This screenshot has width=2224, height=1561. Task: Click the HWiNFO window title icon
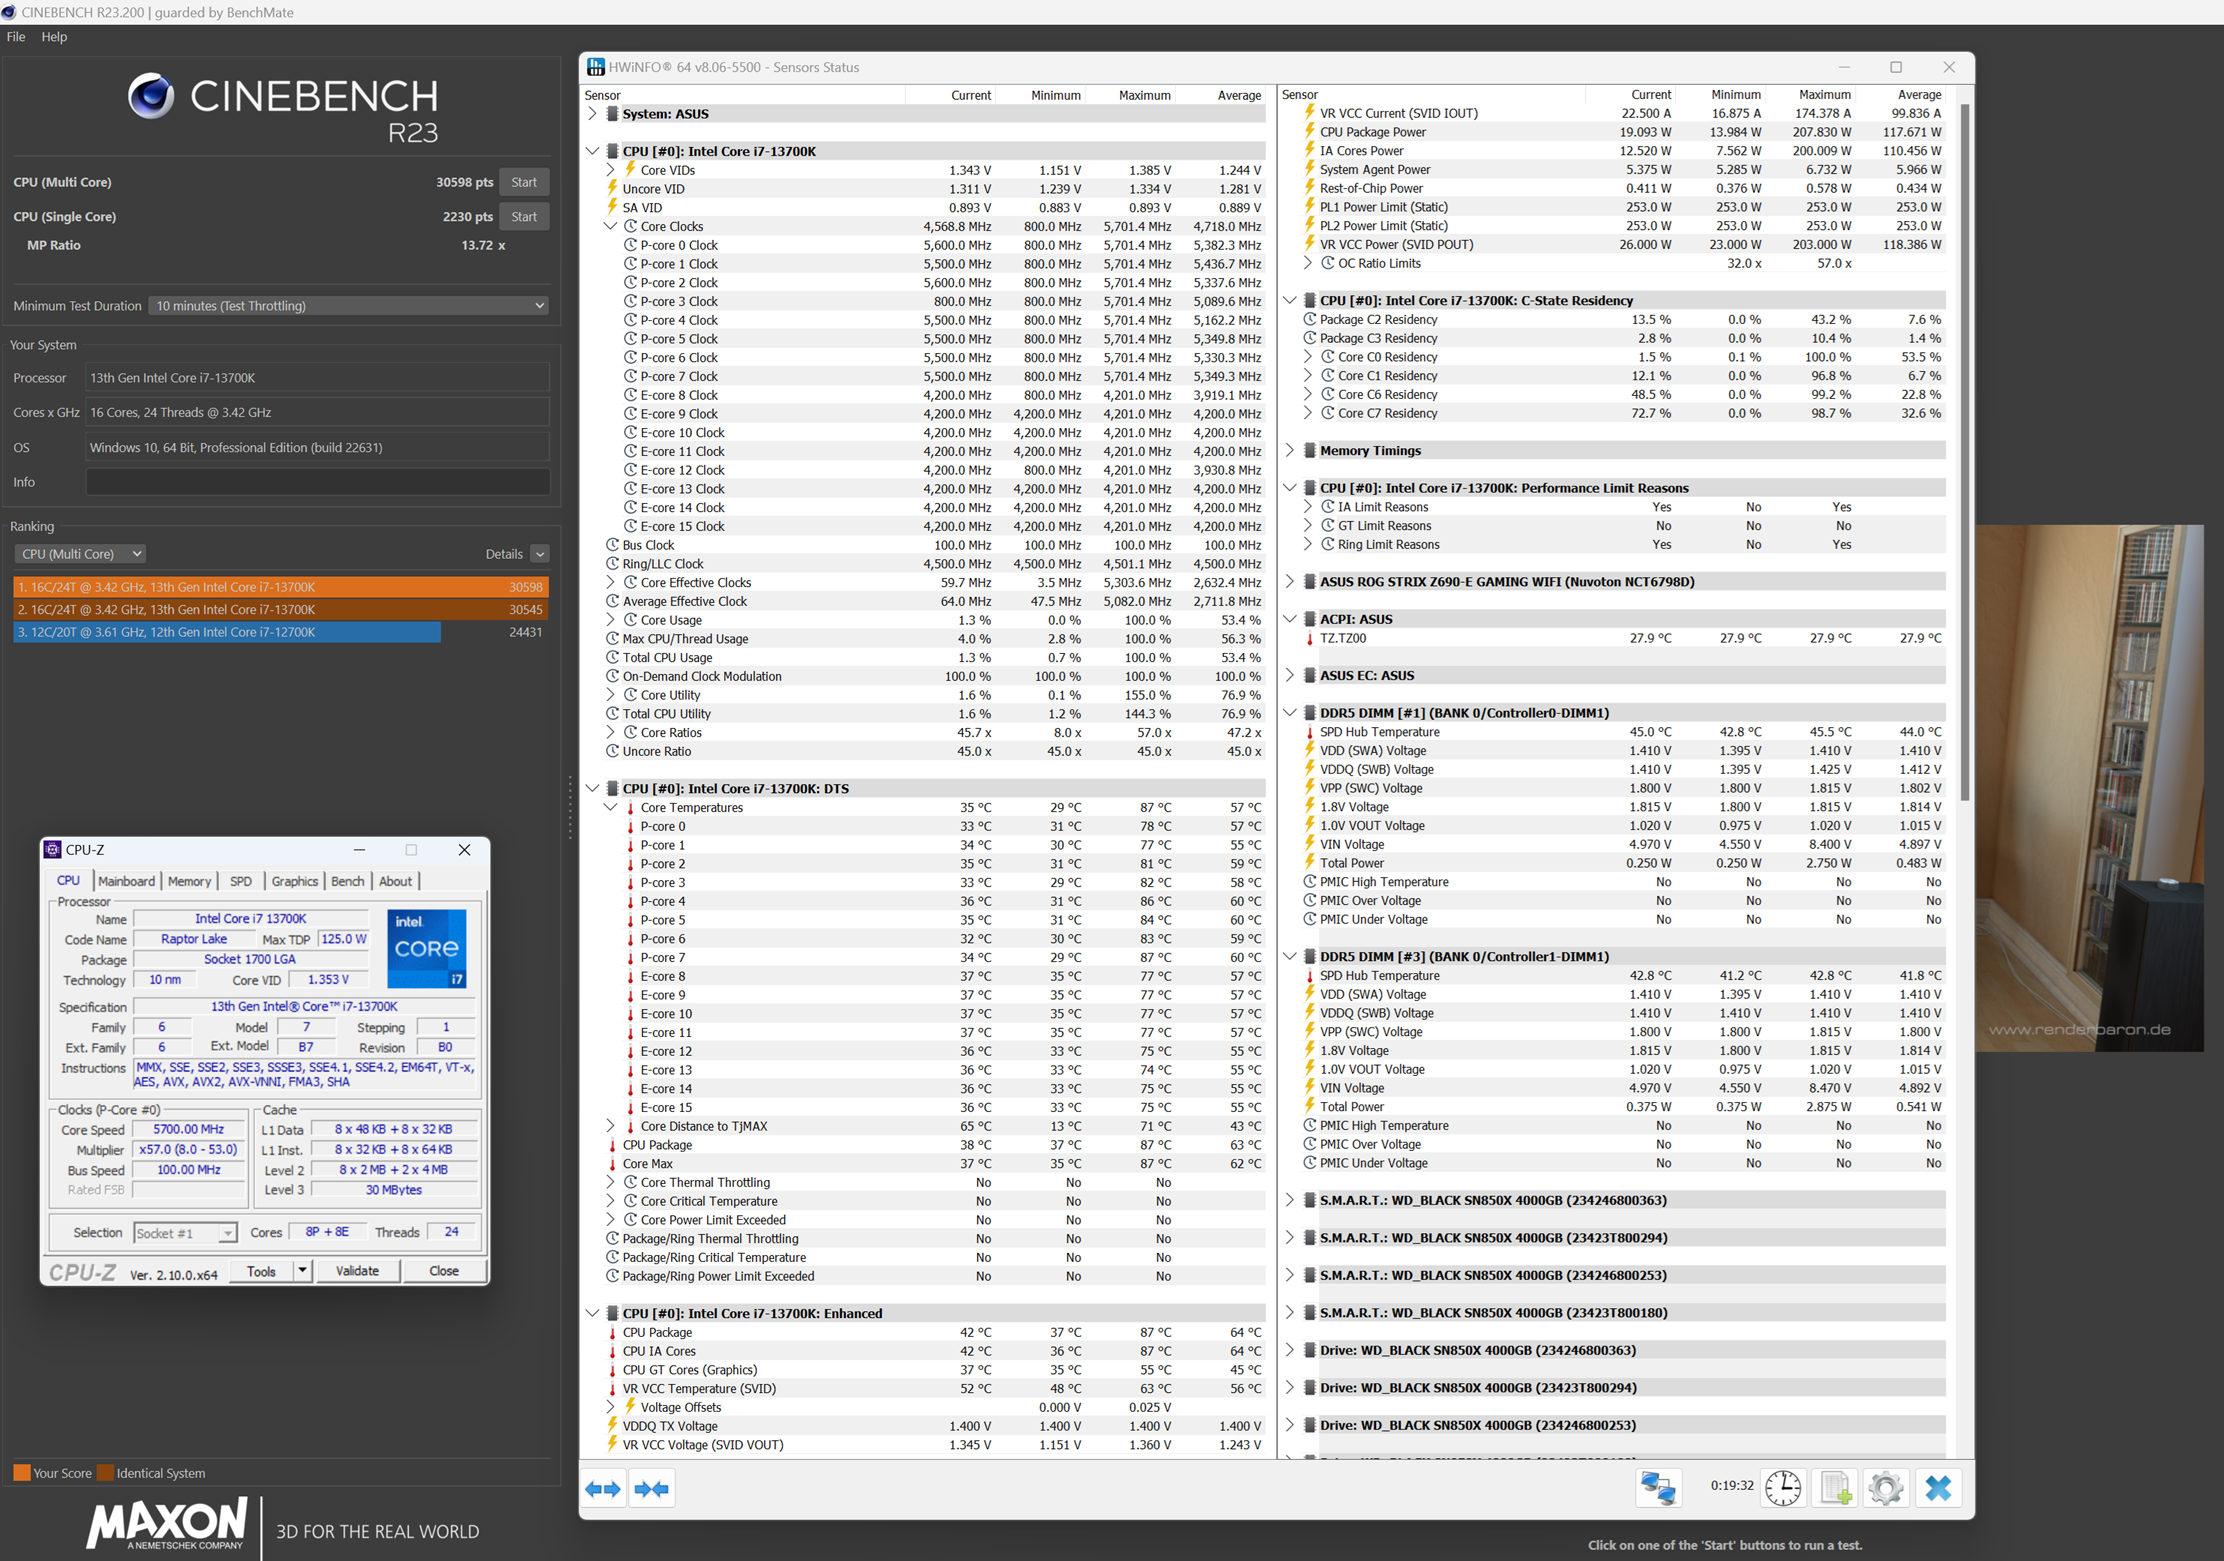click(x=595, y=67)
